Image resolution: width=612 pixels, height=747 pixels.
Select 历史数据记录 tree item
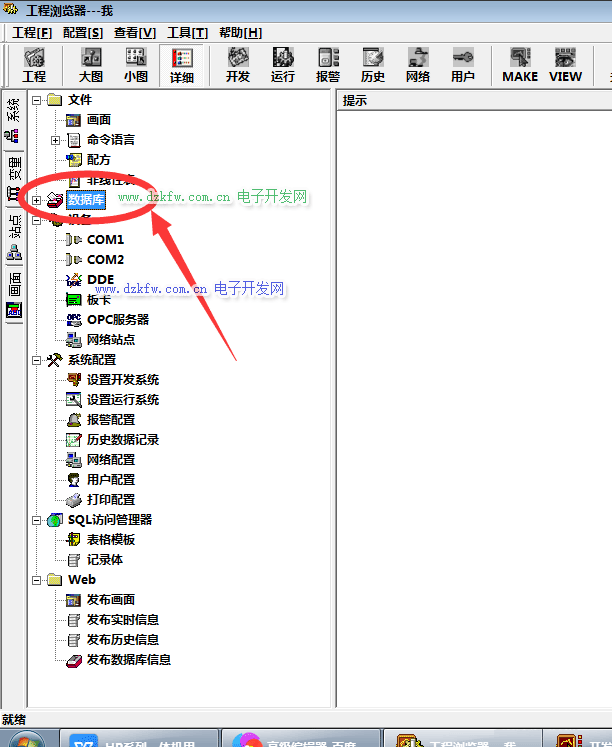point(122,440)
